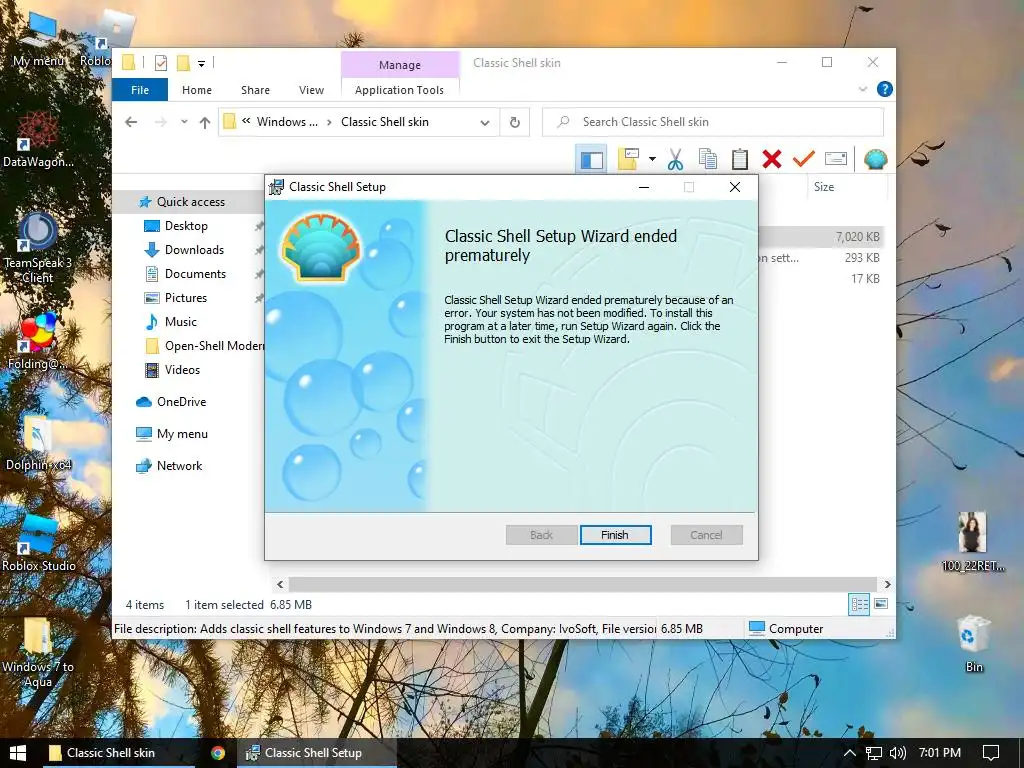Expand the ribbon with the chevron

pos(863,89)
